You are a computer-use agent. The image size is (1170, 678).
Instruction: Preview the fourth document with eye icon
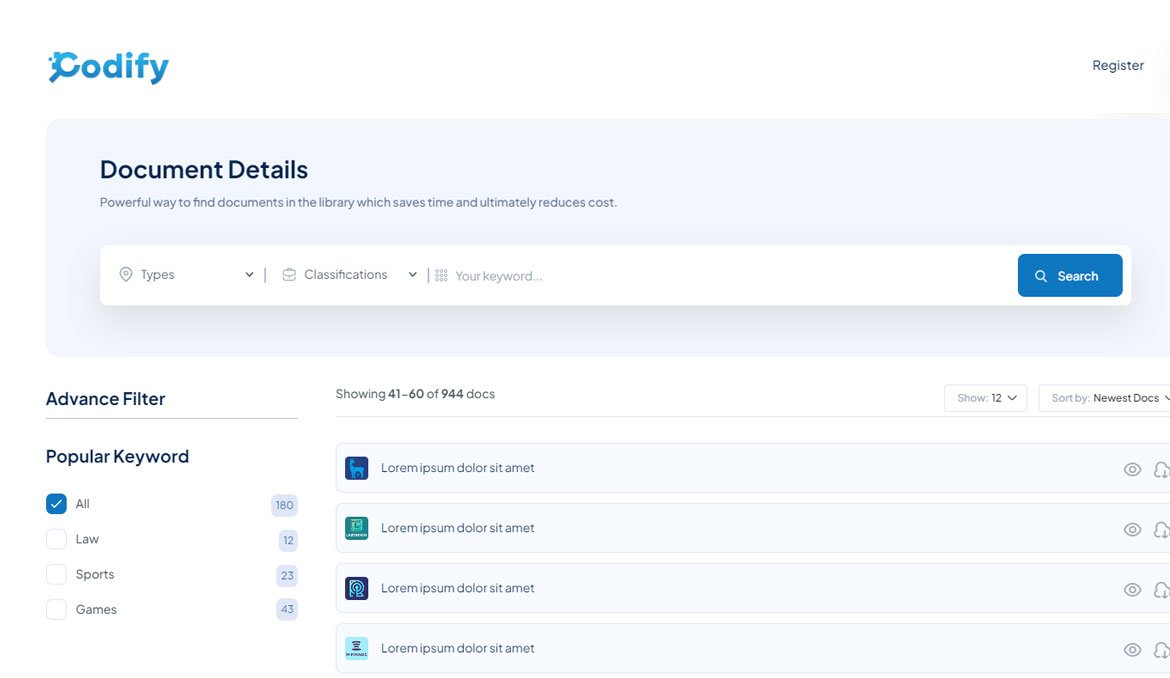[1132, 650]
